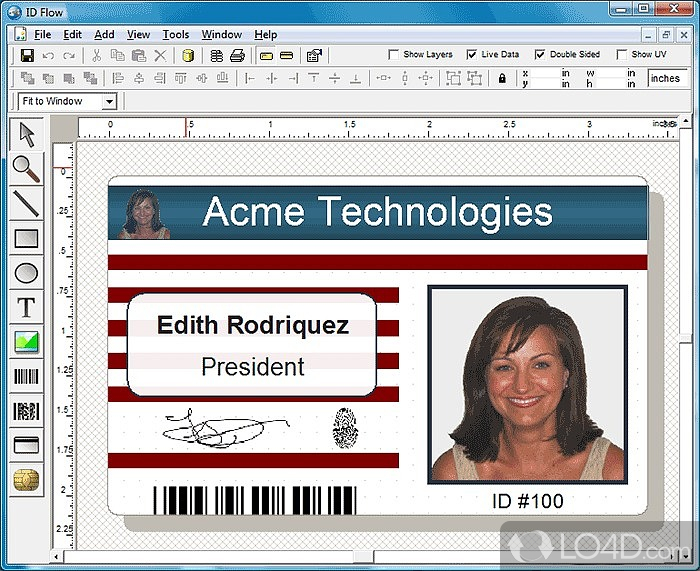Enable the Show UV checkbox
700x571 pixels.
(x=621, y=54)
